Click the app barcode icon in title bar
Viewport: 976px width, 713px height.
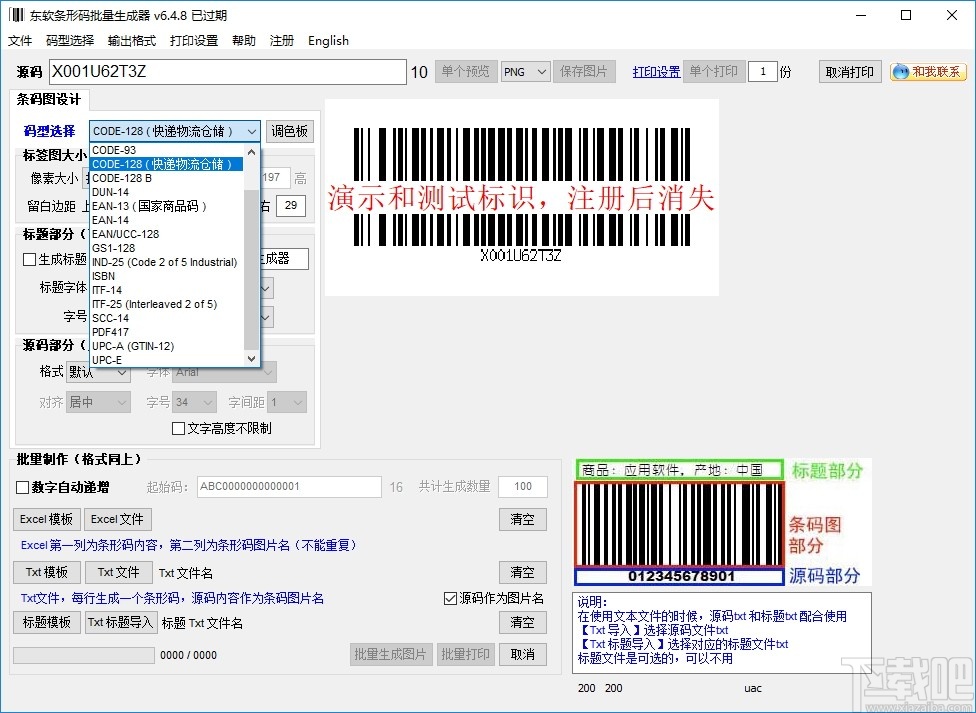16,15
